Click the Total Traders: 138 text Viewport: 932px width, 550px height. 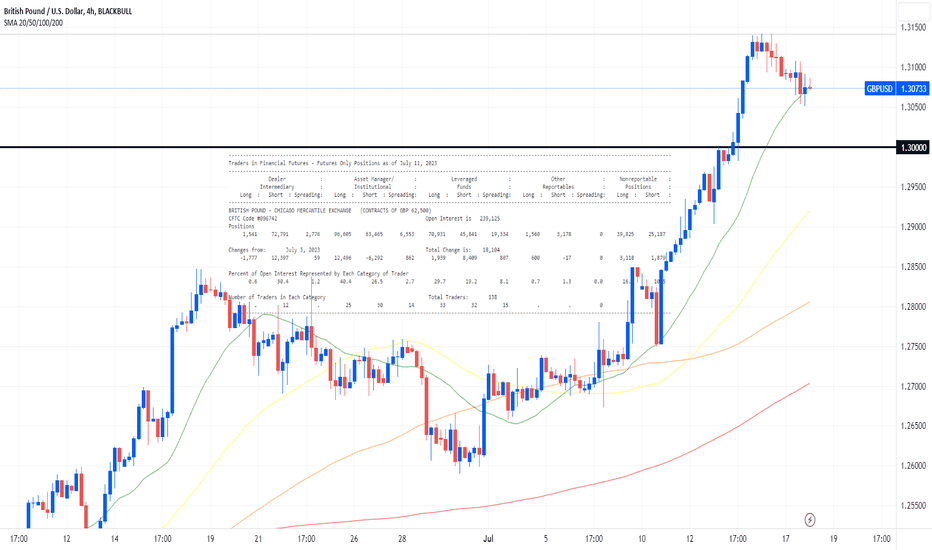pos(462,297)
